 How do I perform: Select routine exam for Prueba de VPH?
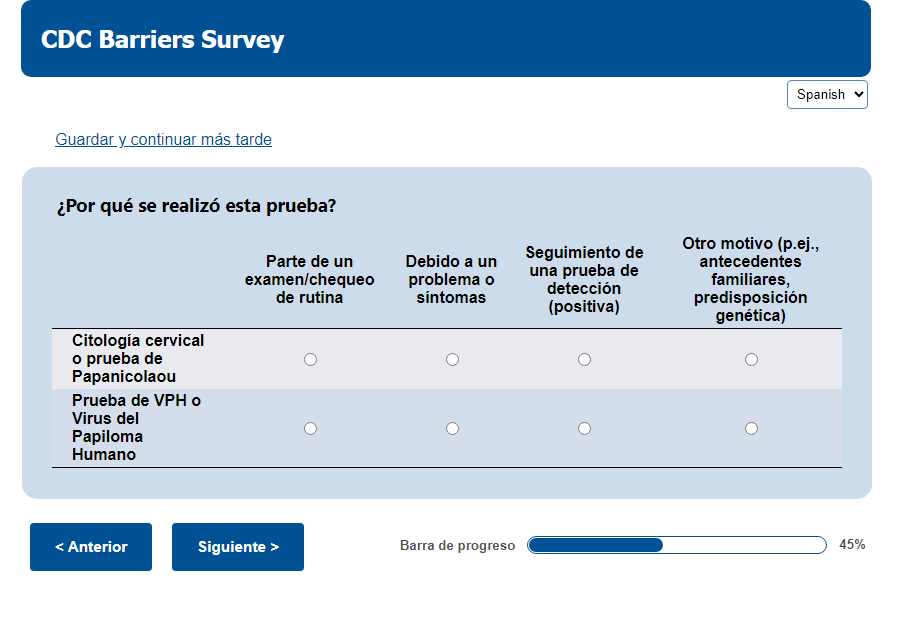point(310,428)
